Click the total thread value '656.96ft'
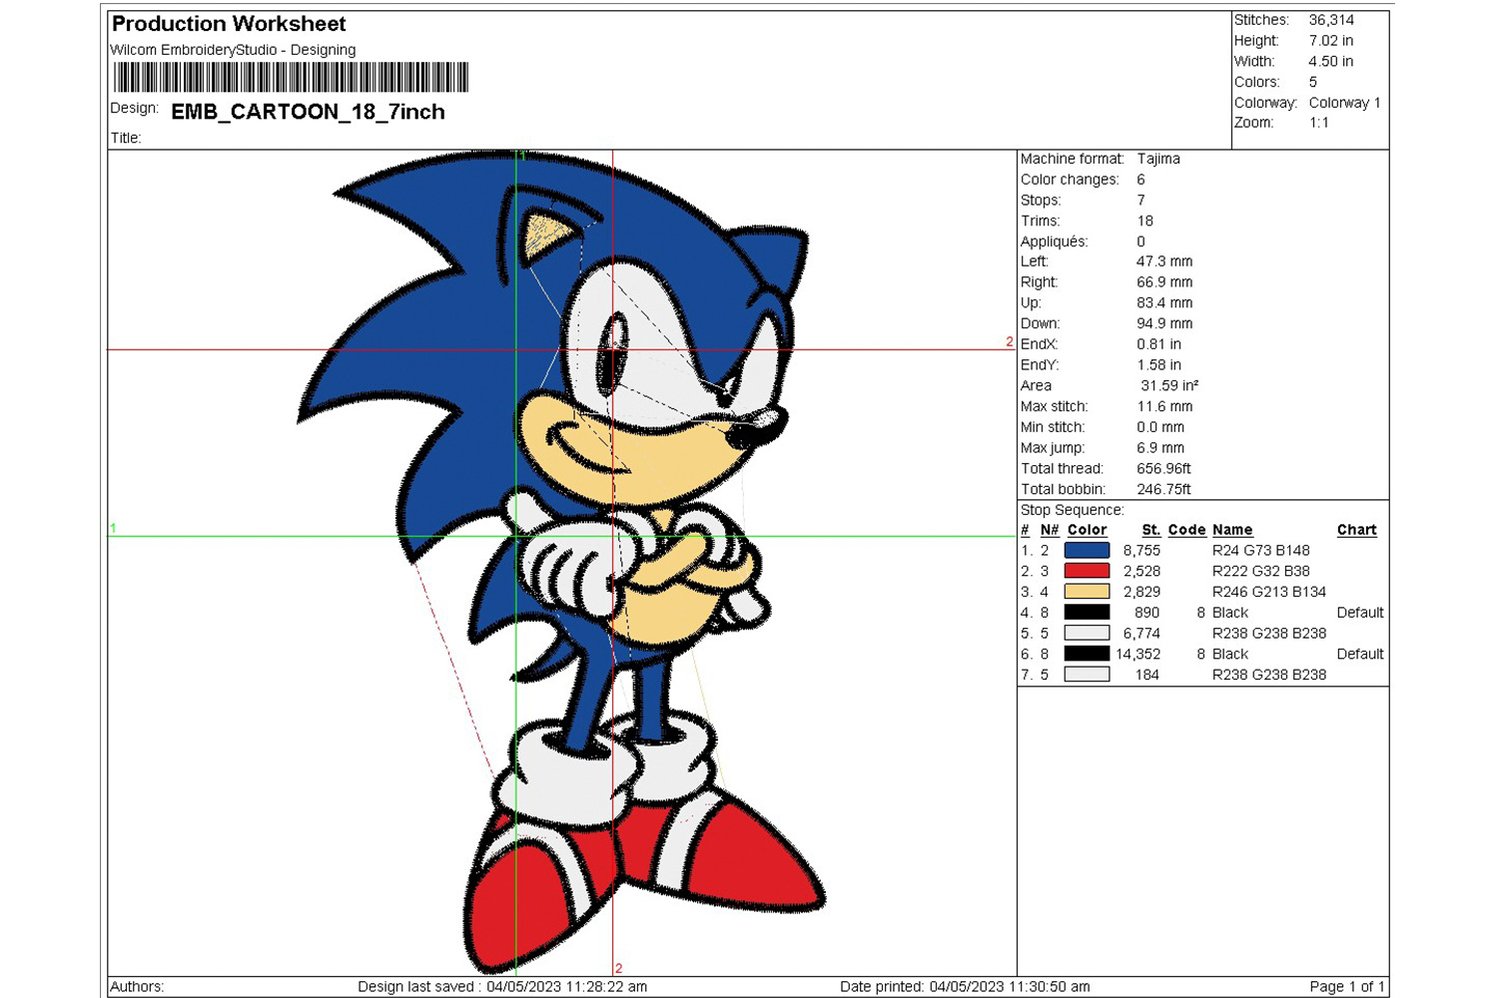Screen dimensions: 1500x998 tap(1164, 469)
